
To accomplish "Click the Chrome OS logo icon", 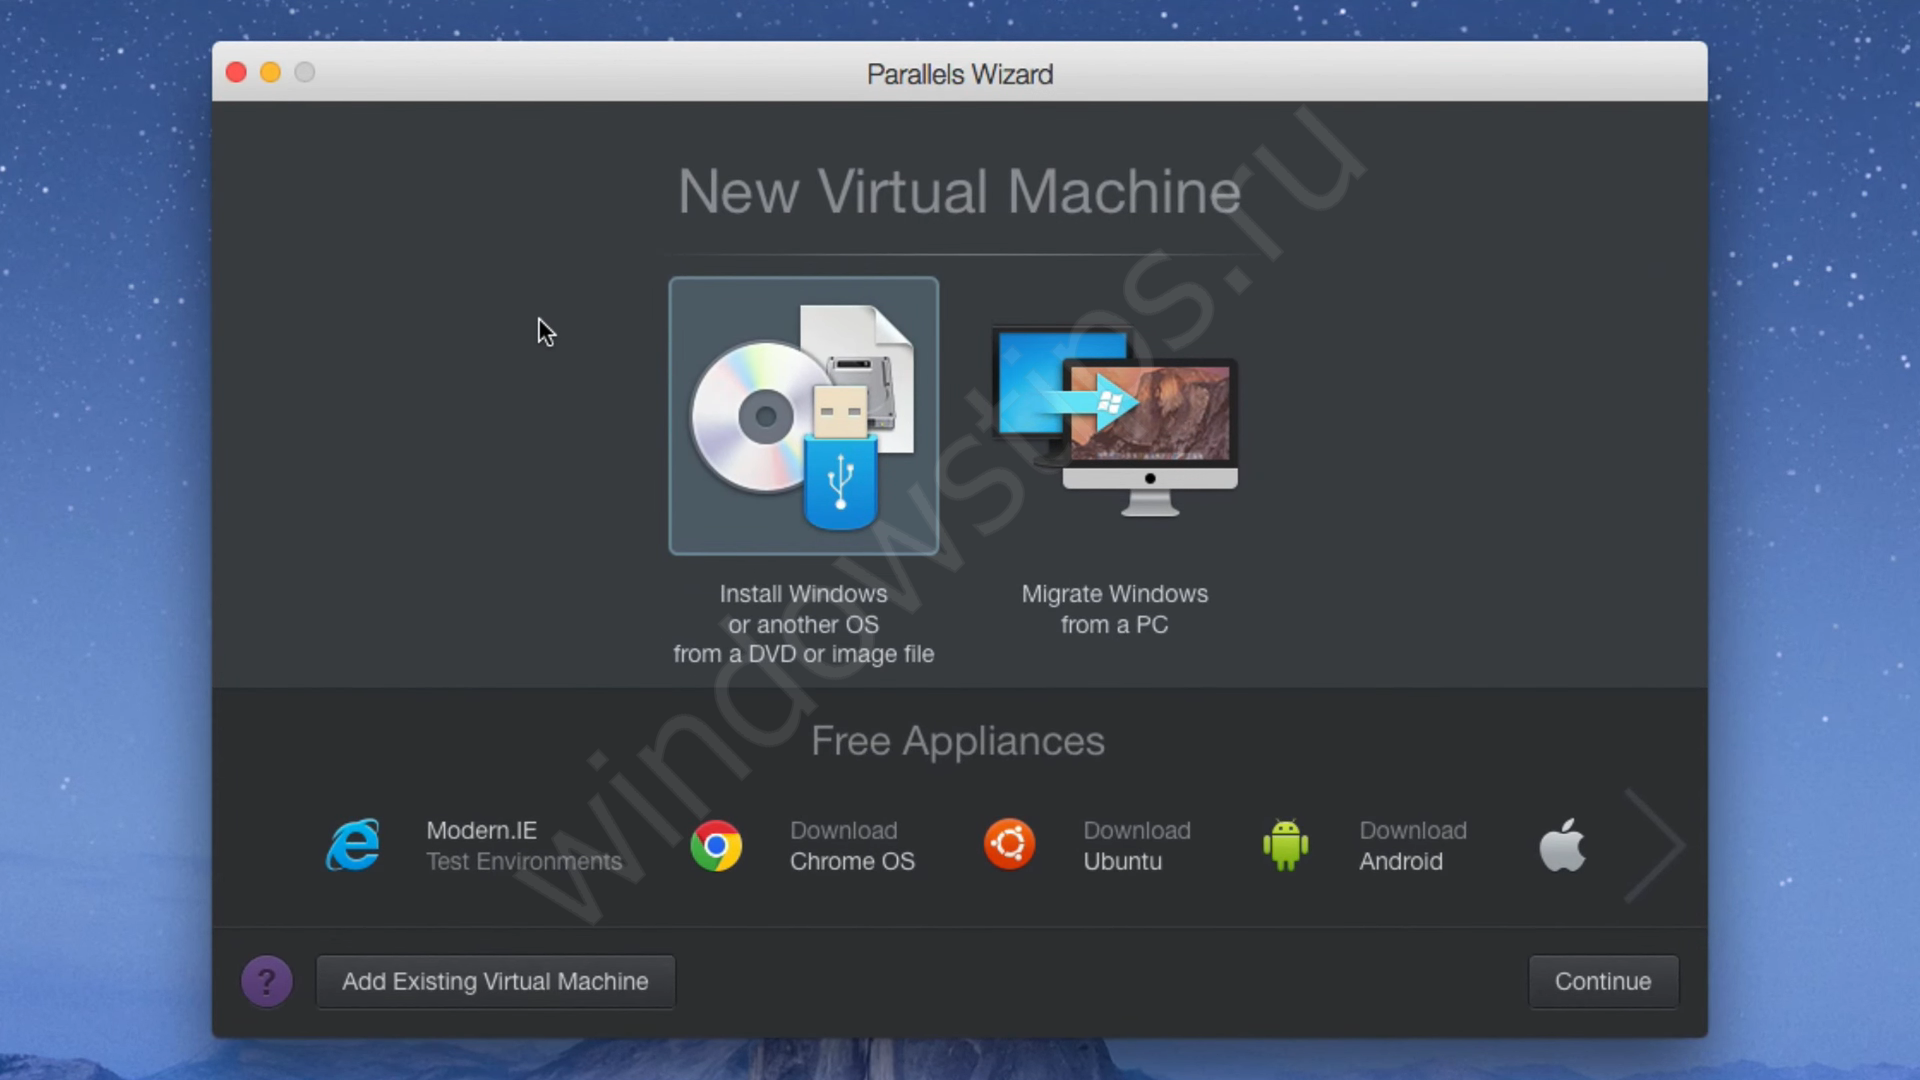I will (716, 846).
